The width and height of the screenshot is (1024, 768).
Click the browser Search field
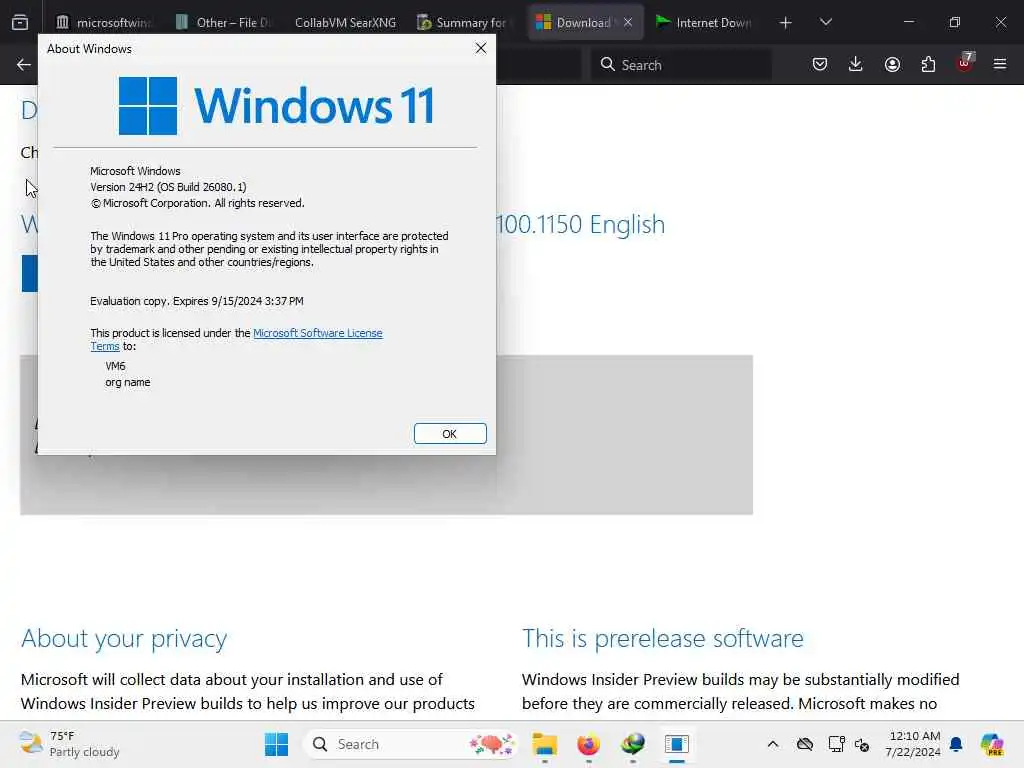681,65
